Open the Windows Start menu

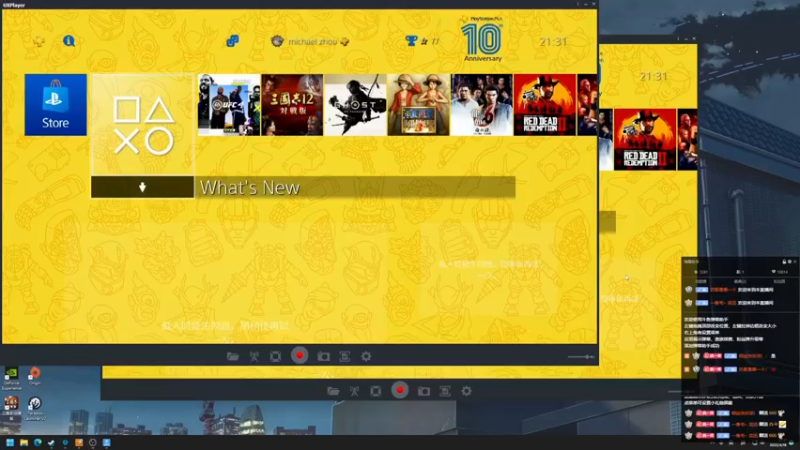[x=10, y=442]
